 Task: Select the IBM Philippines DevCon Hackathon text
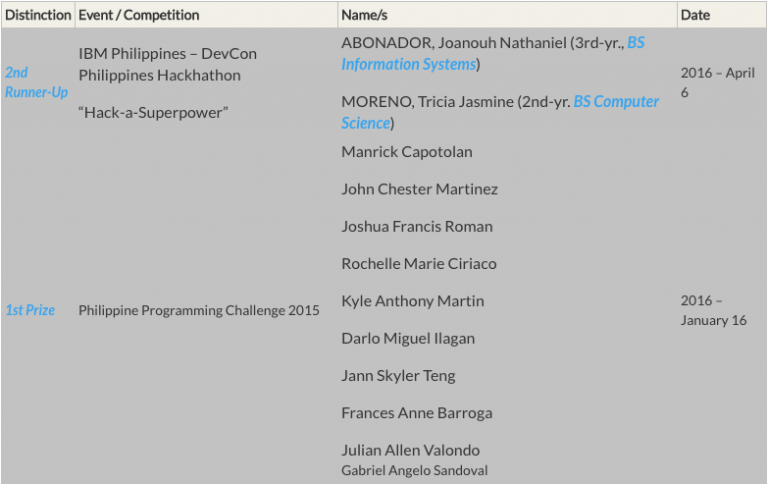[168, 64]
